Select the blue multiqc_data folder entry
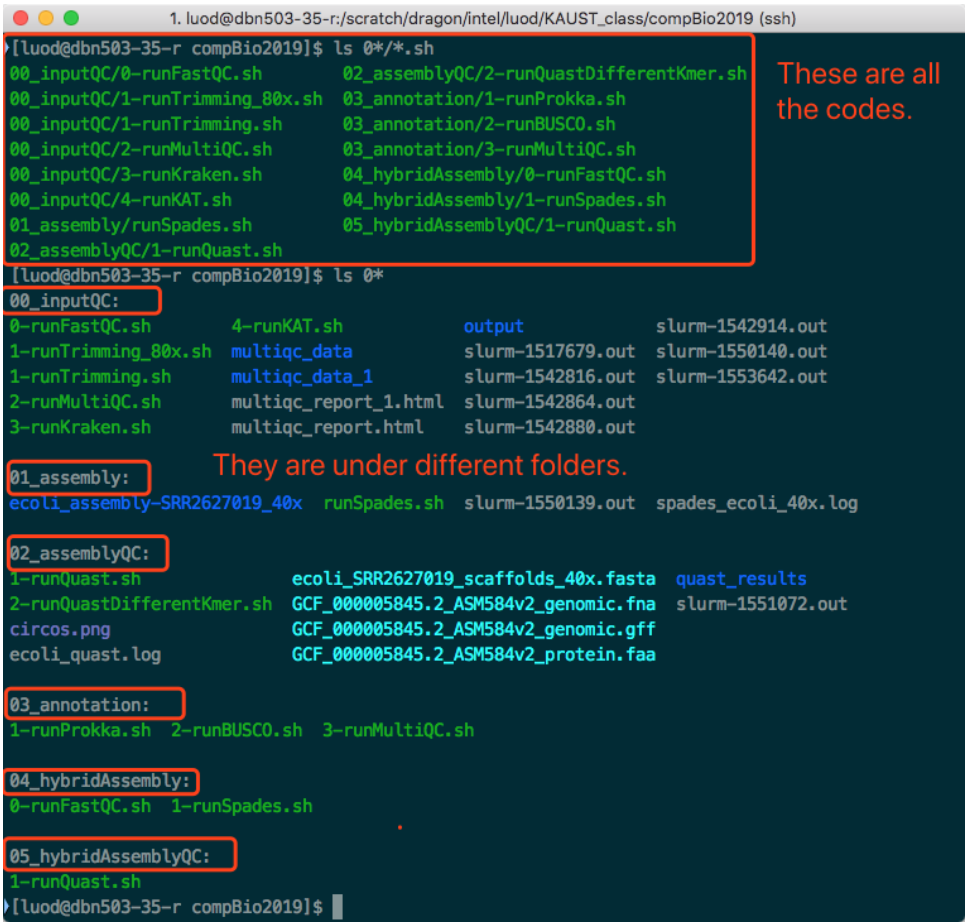This screenshot has width=968, height=922. [x=291, y=351]
